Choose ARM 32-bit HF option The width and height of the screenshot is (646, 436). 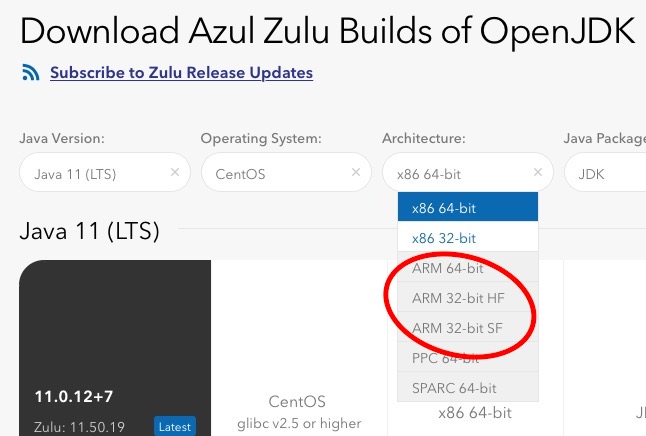tap(467, 298)
